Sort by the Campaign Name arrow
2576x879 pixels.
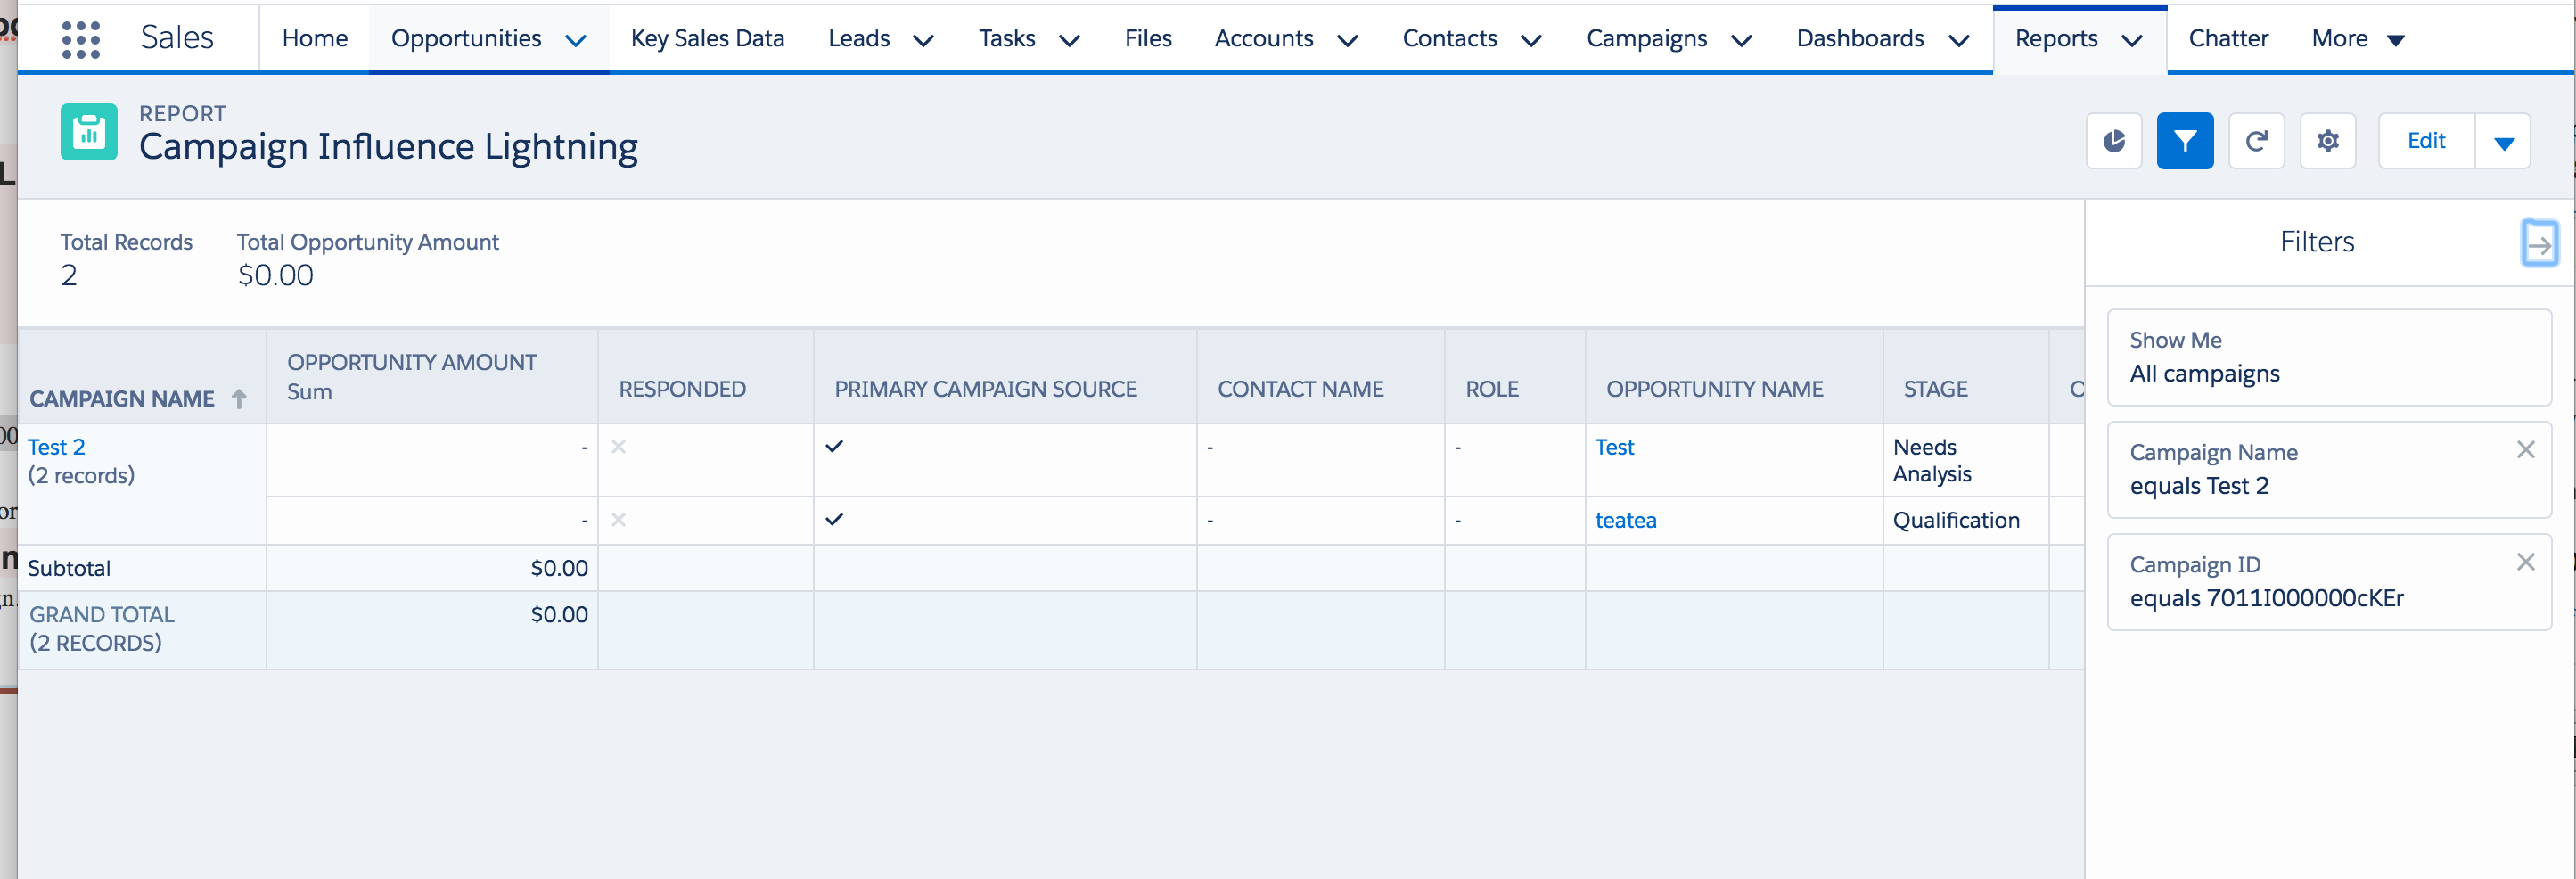pos(239,399)
